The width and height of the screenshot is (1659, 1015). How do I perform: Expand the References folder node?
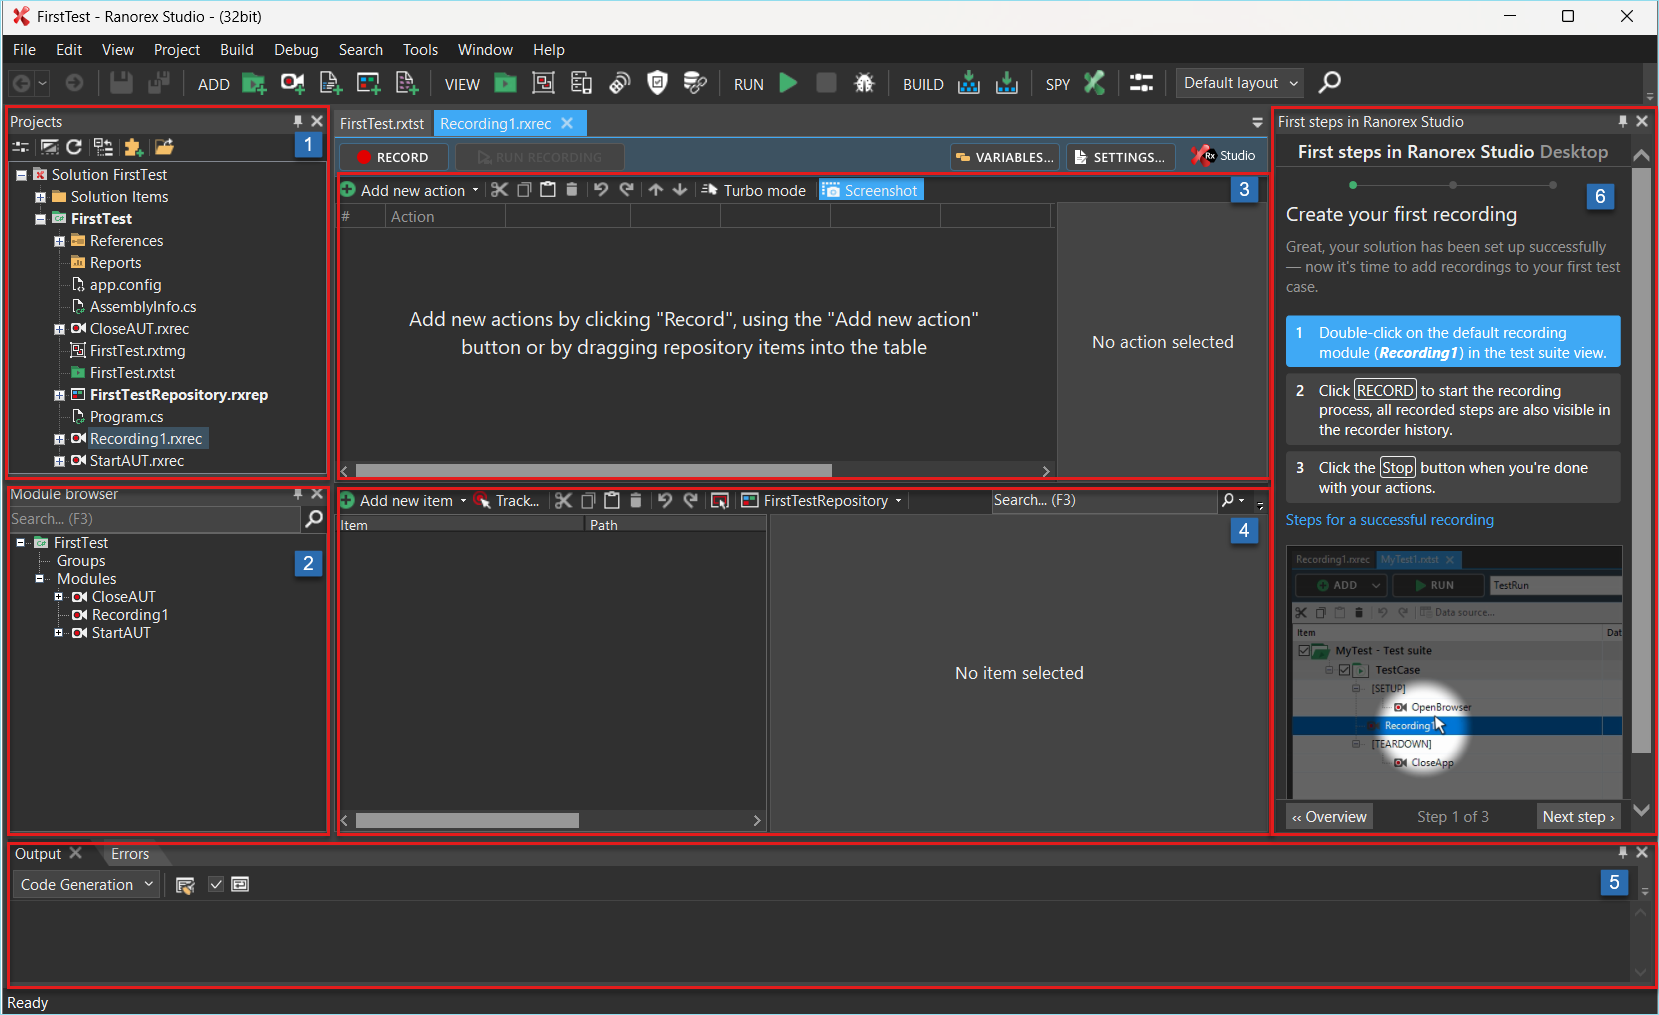coord(59,241)
